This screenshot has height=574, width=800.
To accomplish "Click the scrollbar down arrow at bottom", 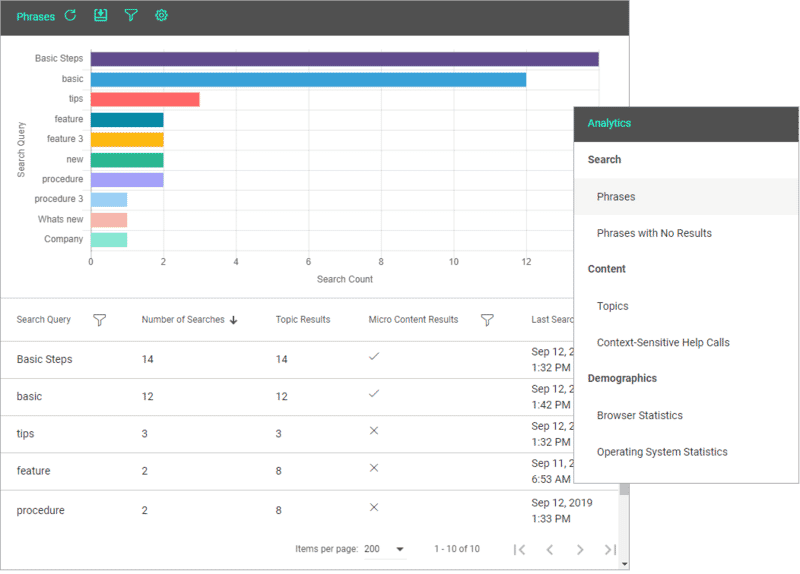I will 624,564.
